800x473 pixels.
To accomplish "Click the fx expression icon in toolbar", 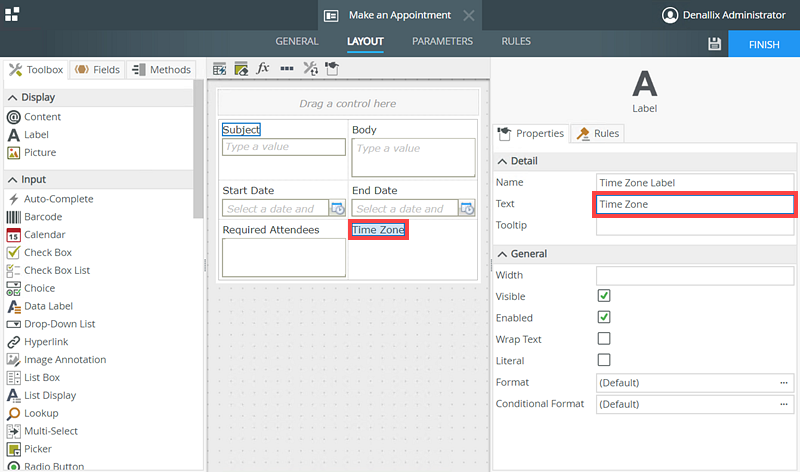I will (x=264, y=69).
